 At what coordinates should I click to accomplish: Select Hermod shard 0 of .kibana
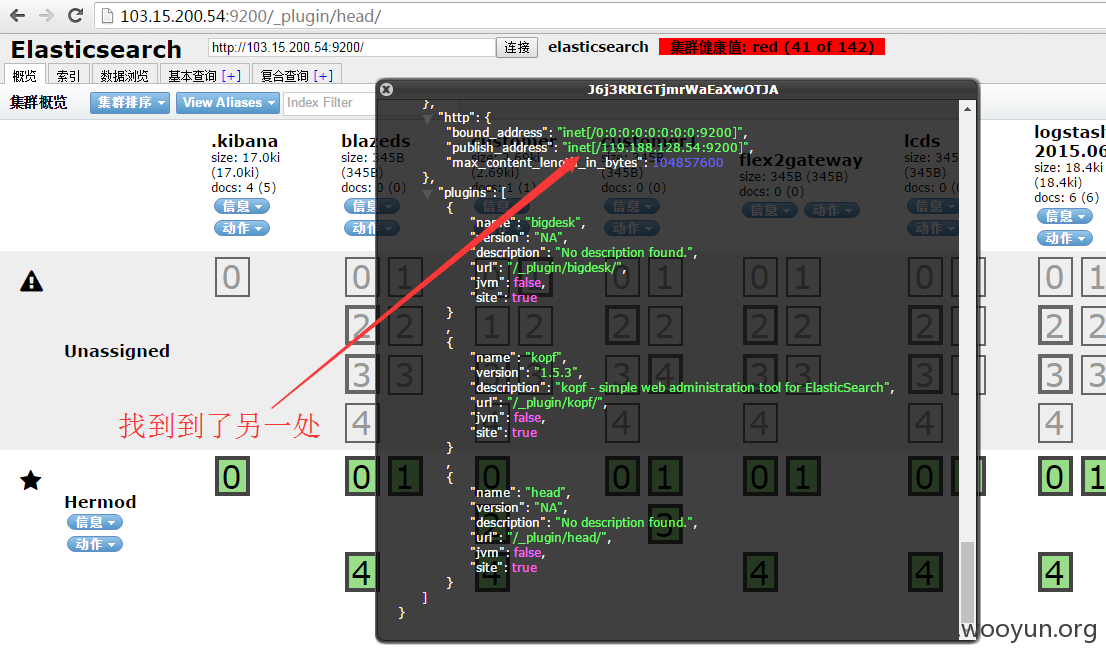232,477
